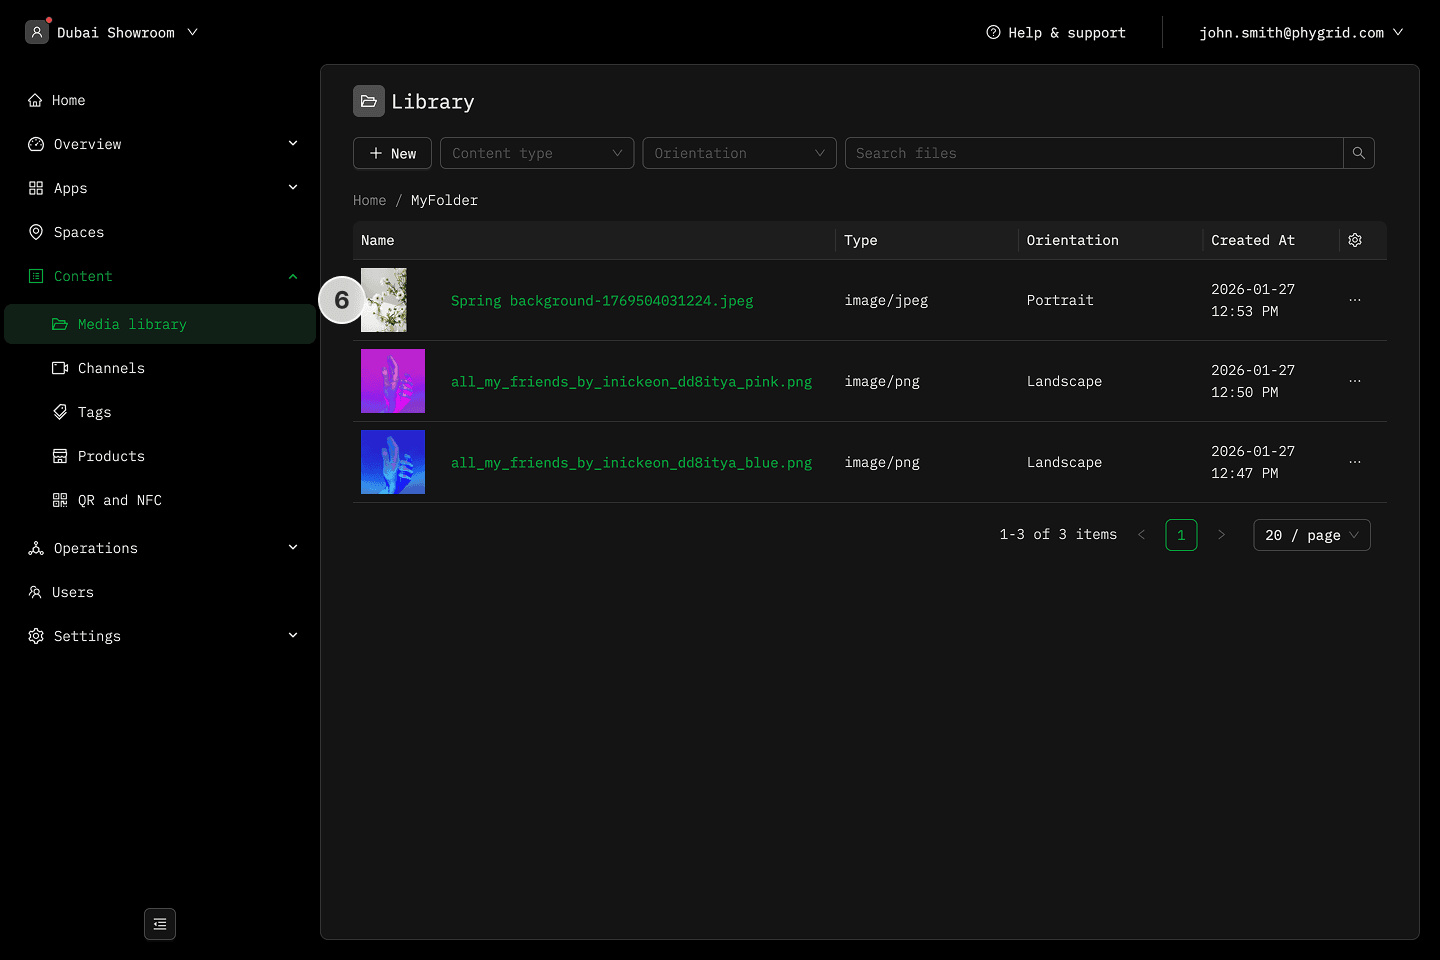Go to Channels in the sidebar
The width and height of the screenshot is (1440, 960).
[111, 368]
